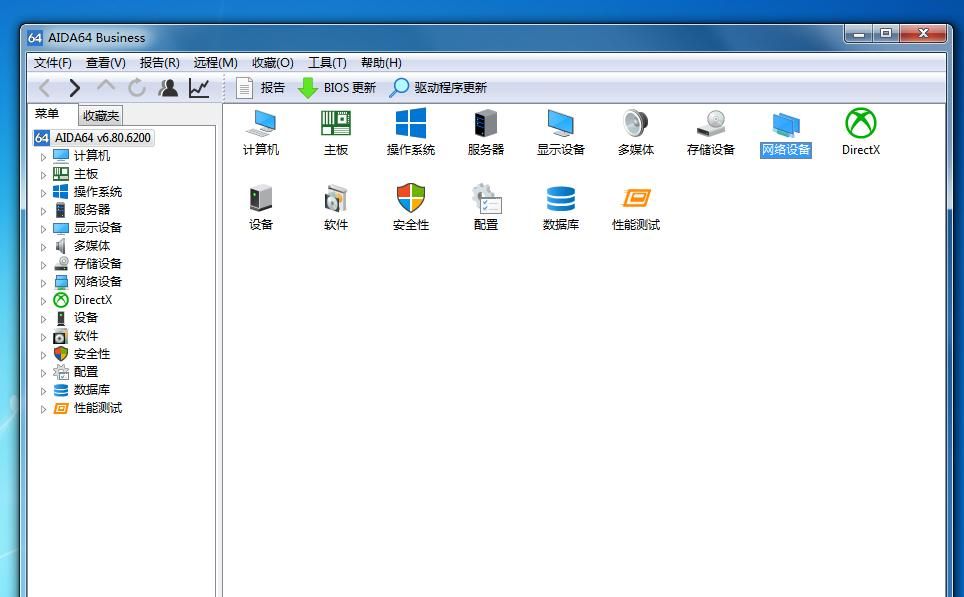Open the 多媒体 speaker icon in main pane
Screen dimensions: 964x597
click(x=636, y=124)
